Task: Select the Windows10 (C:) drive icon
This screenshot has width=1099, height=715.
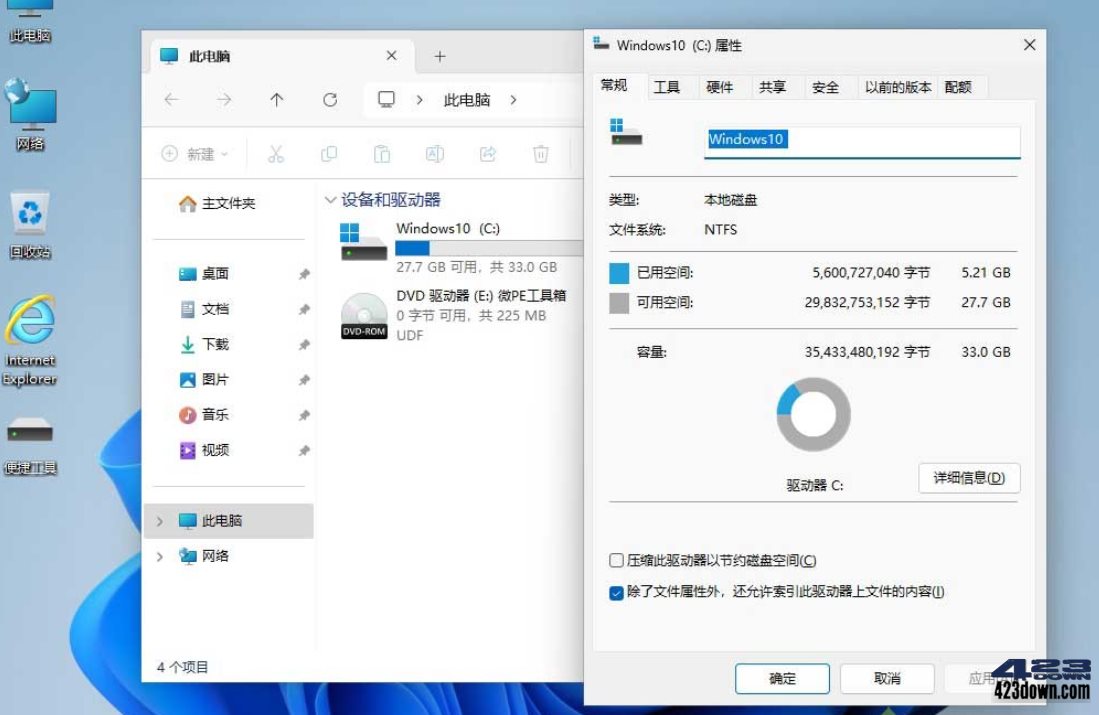Action: click(x=363, y=242)
